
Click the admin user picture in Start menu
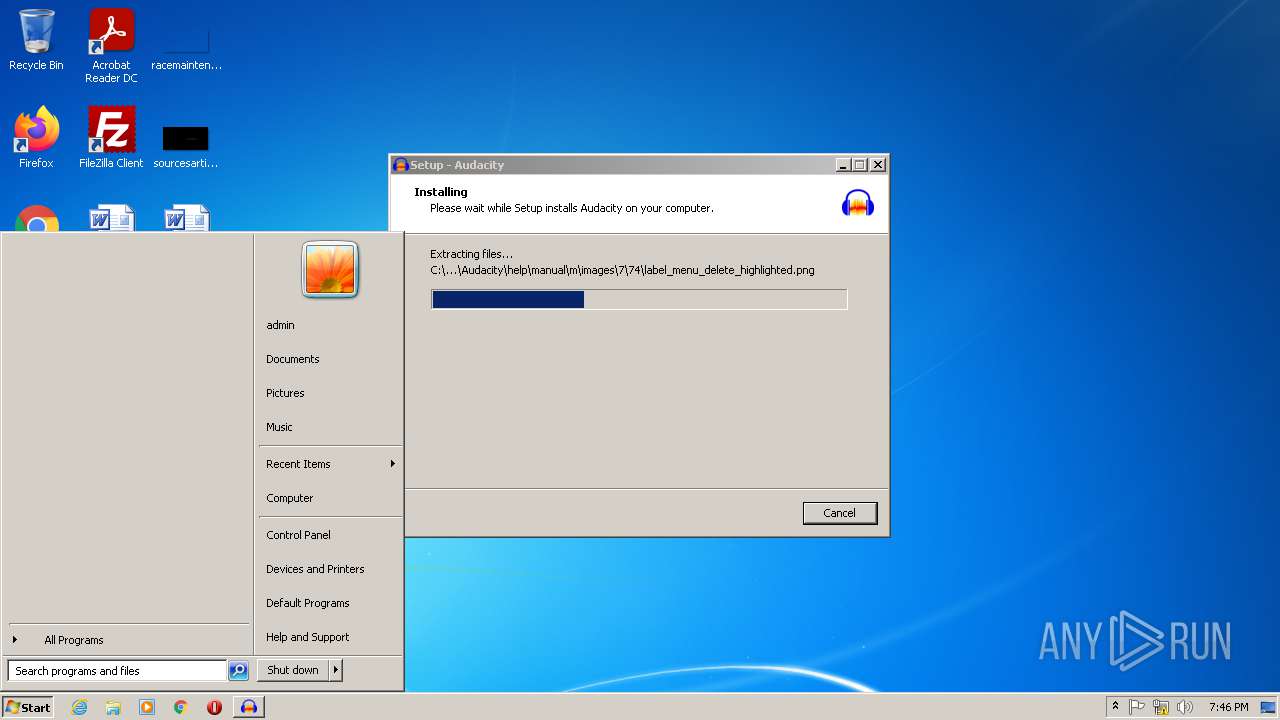[x=330, y=270]
